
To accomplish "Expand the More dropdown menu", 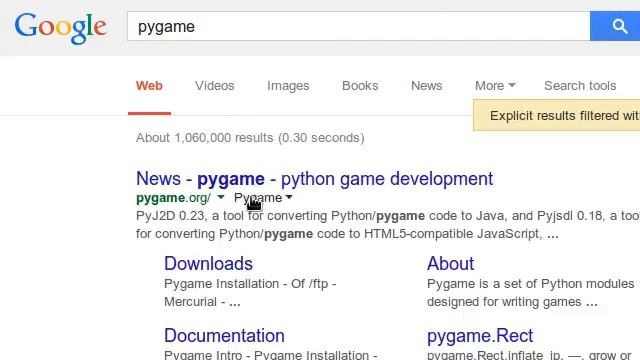I will tap(495, 86).
